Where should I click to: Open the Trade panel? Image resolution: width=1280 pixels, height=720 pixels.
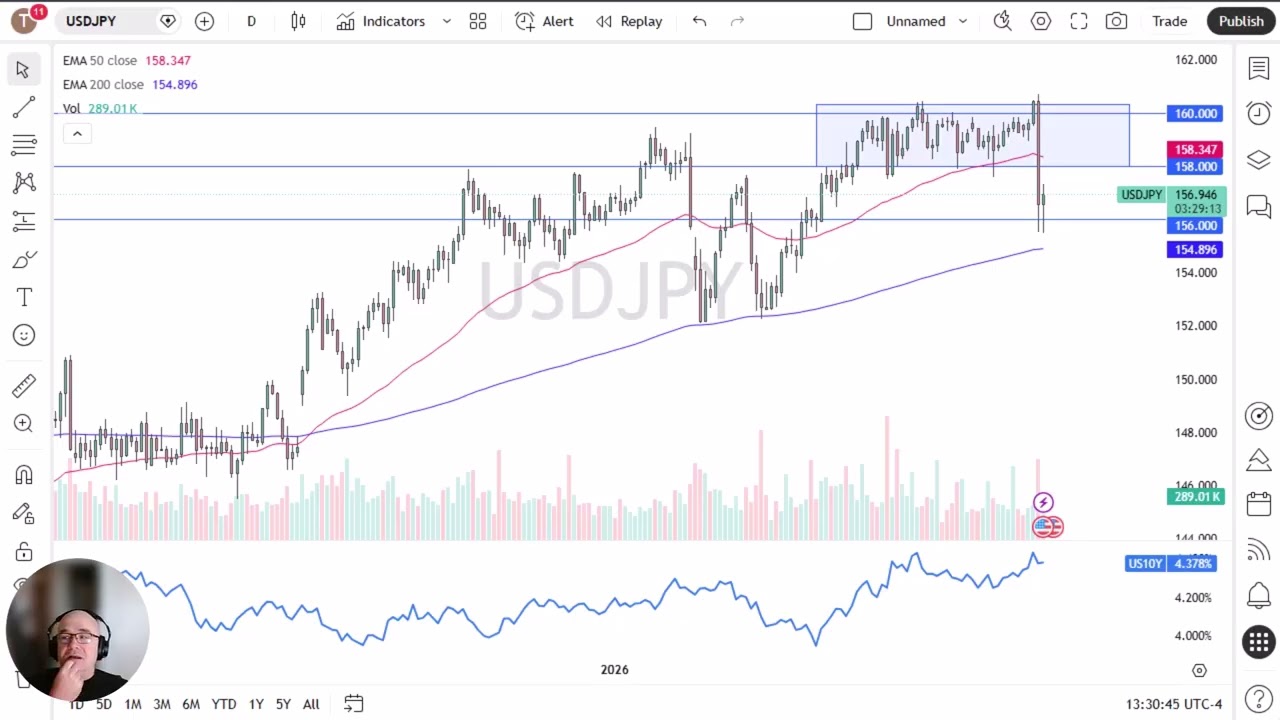(x=1169, y=21)
